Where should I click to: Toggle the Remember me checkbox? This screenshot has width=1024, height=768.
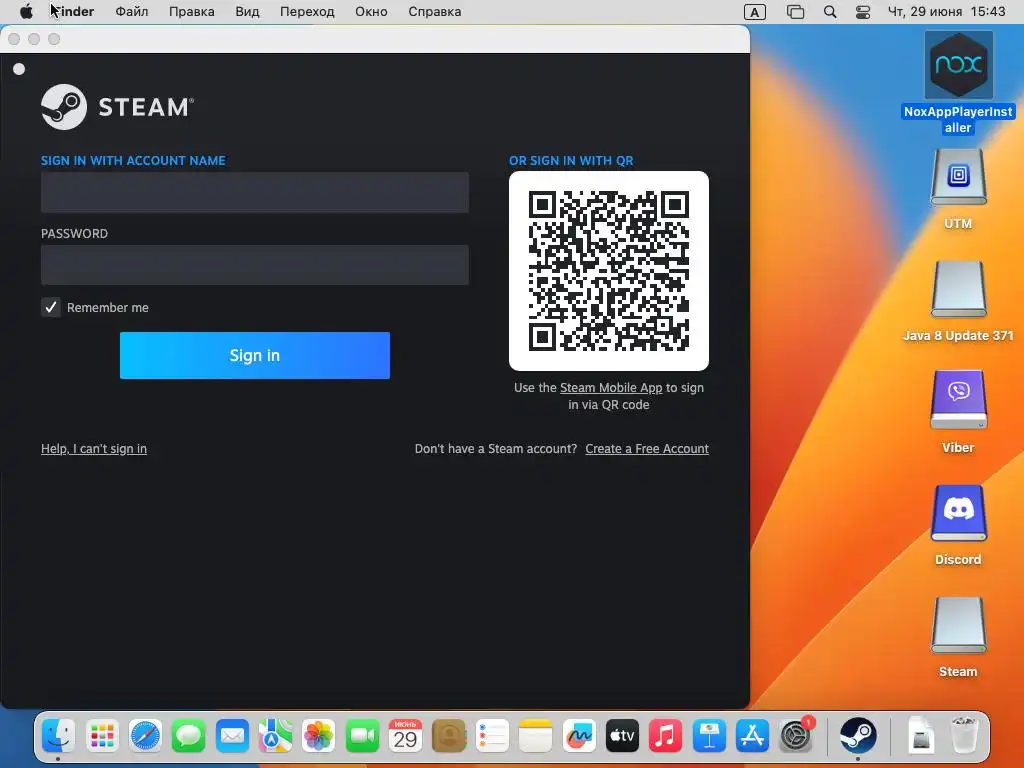51,307
